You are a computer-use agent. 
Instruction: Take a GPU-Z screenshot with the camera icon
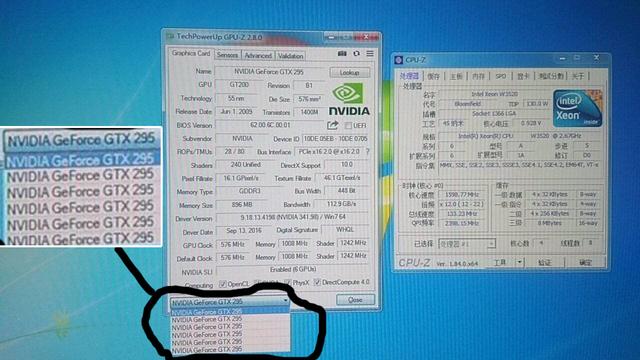pyautogui.click(x=342, y=53)
